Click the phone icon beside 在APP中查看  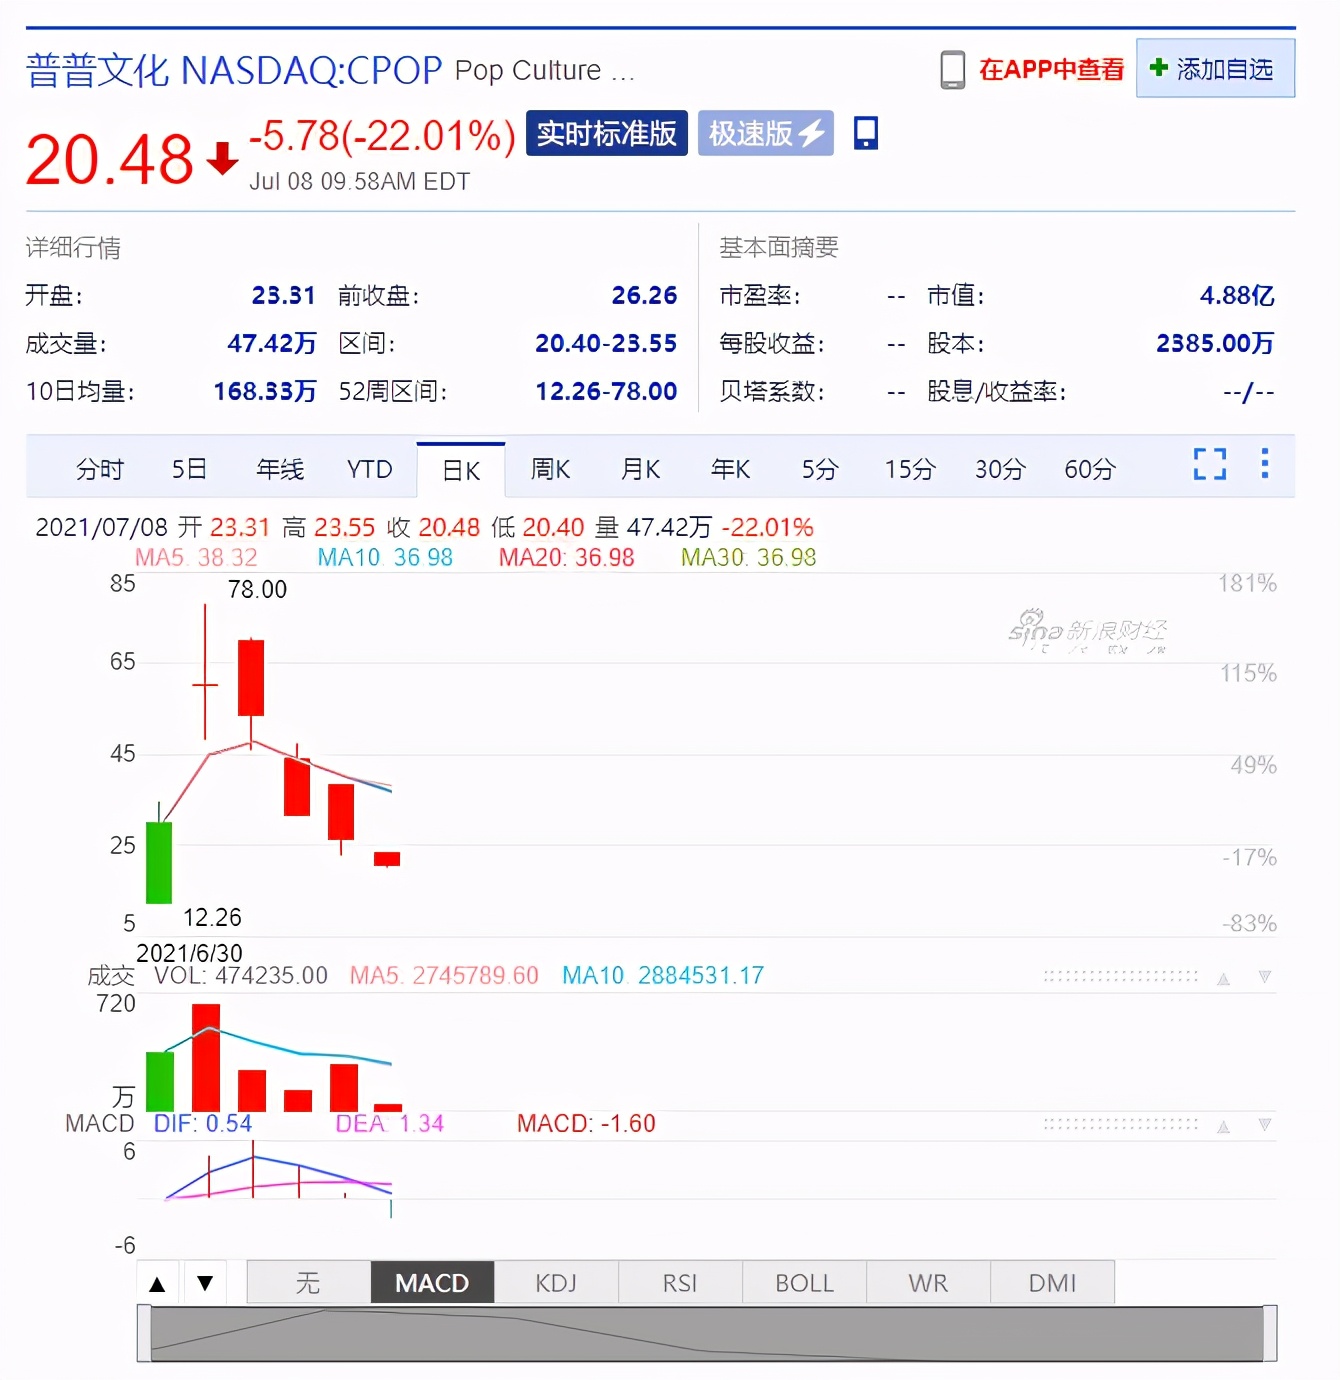[x=952, y=70]
